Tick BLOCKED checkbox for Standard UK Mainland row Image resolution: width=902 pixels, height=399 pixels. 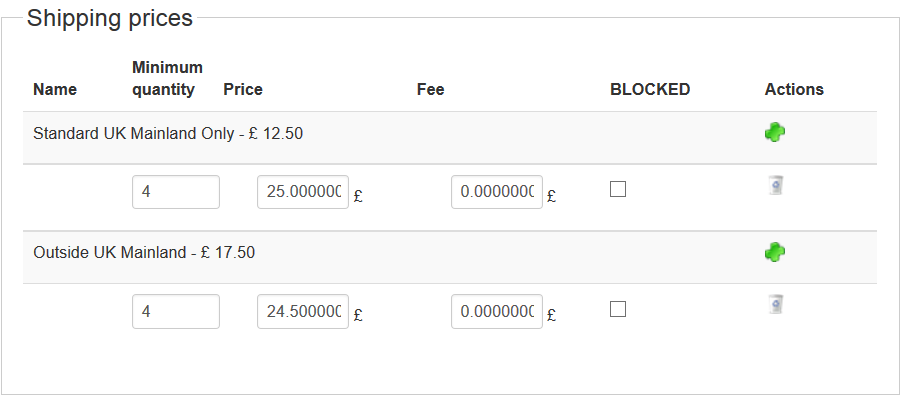(618, 189)
